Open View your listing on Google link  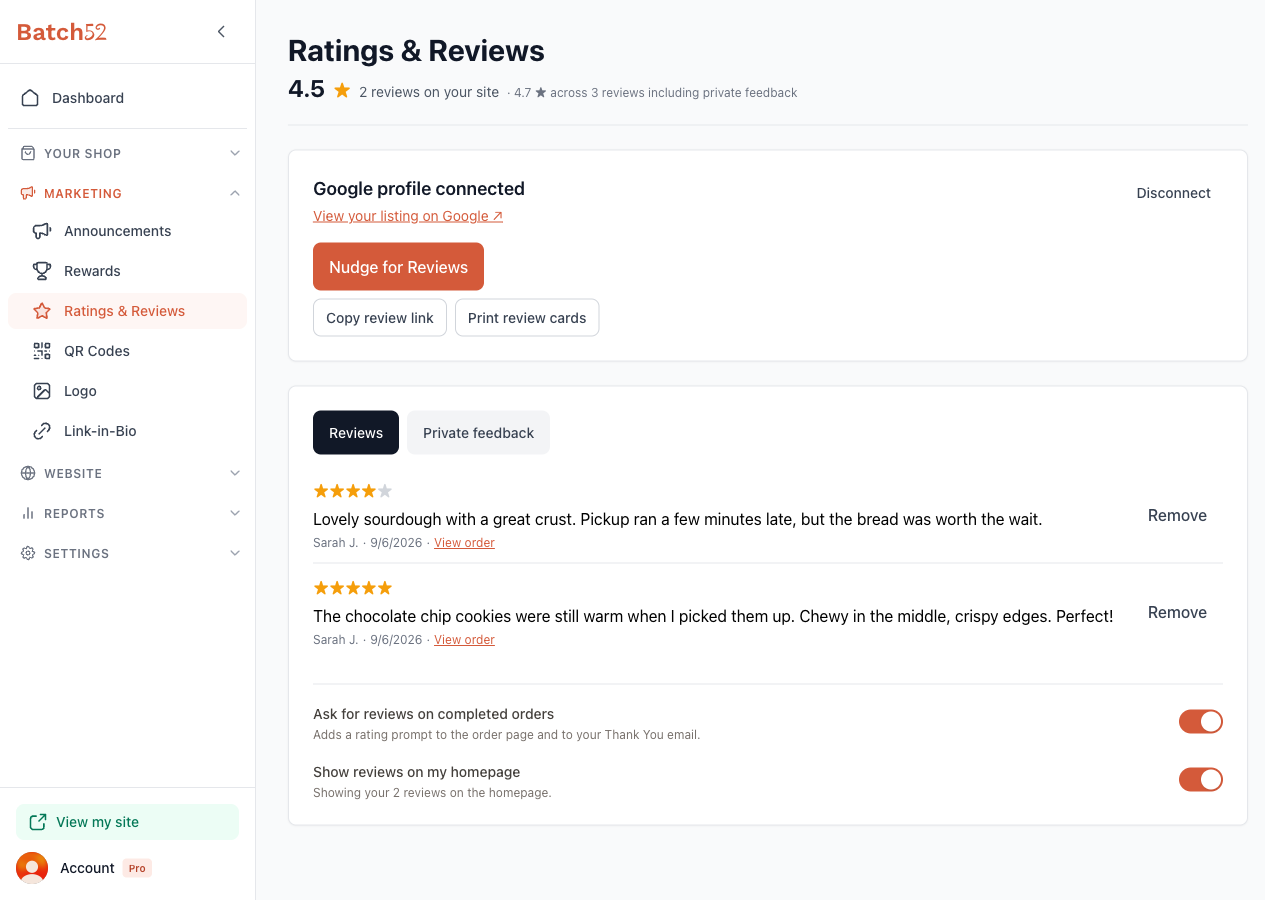coord(408,216)
